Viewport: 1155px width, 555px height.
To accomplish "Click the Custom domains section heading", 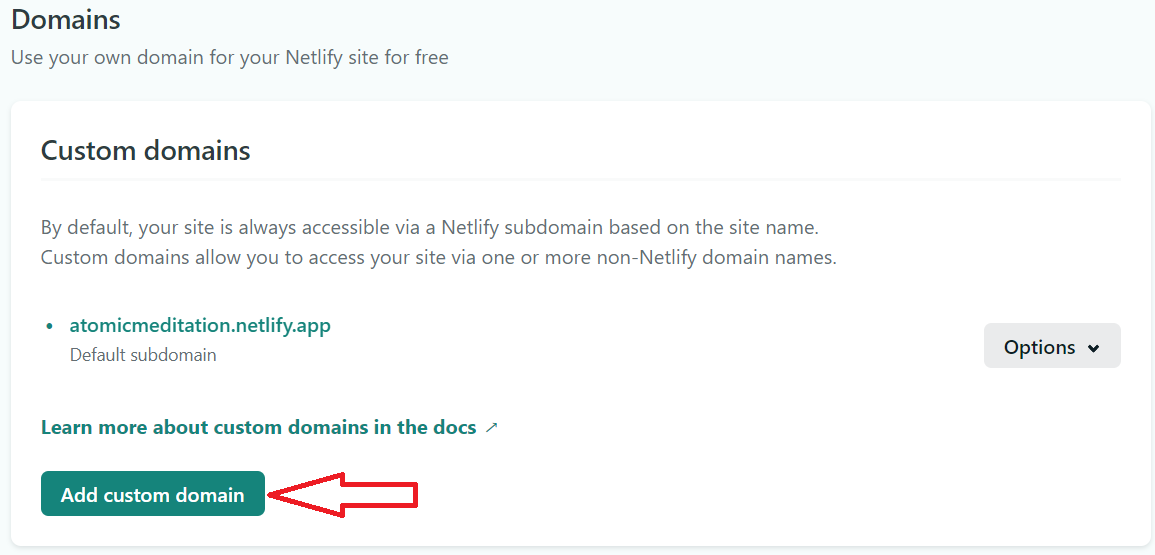I will (x=146, y=150).
